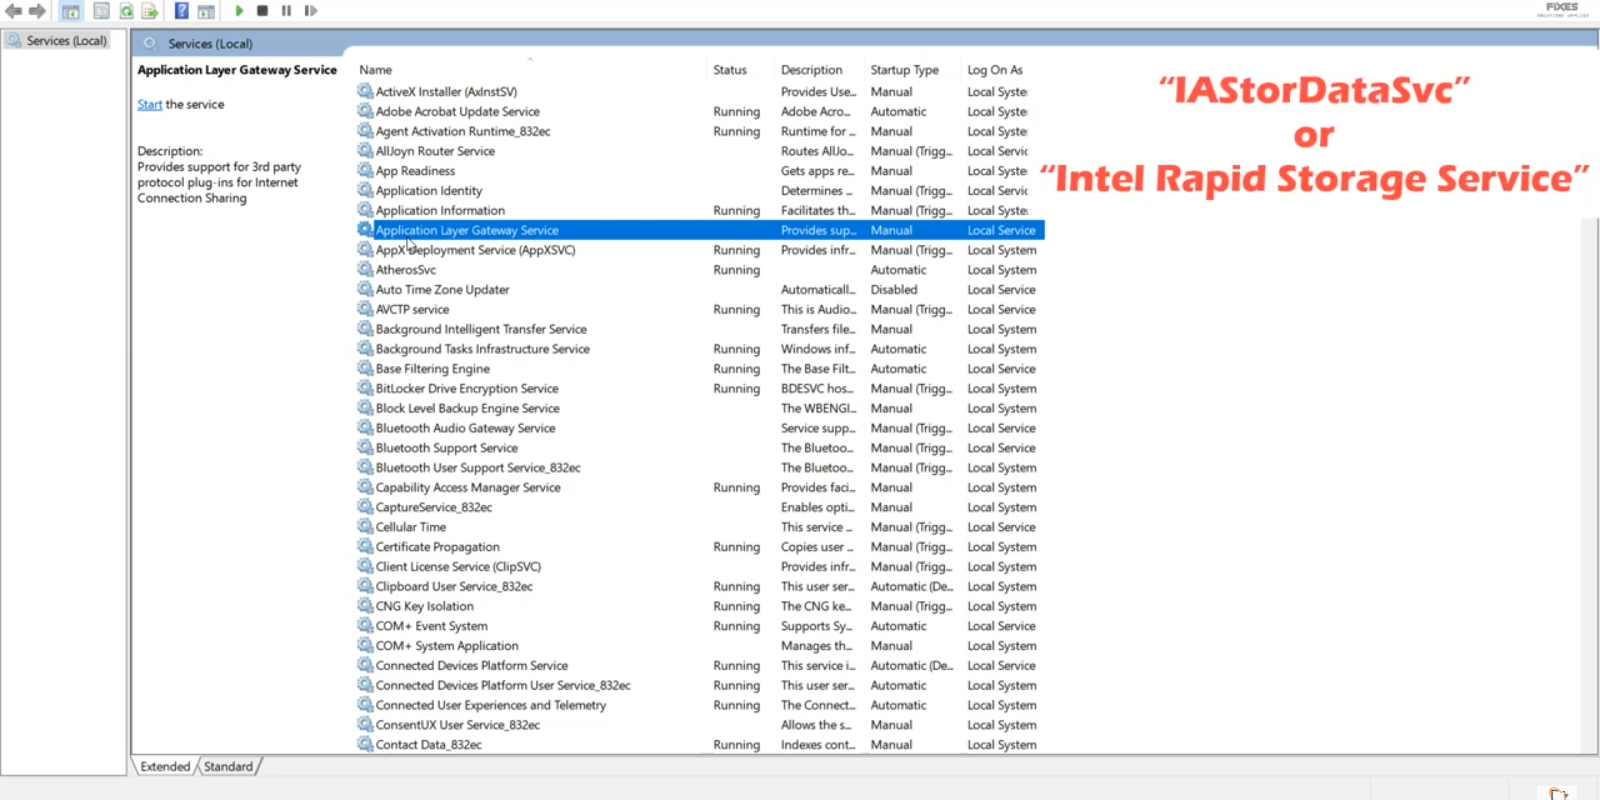This screenshot has height=800, width=1600.
Task: Select the BitLocker Drive Encryption Service row
Action: point(467,389)
